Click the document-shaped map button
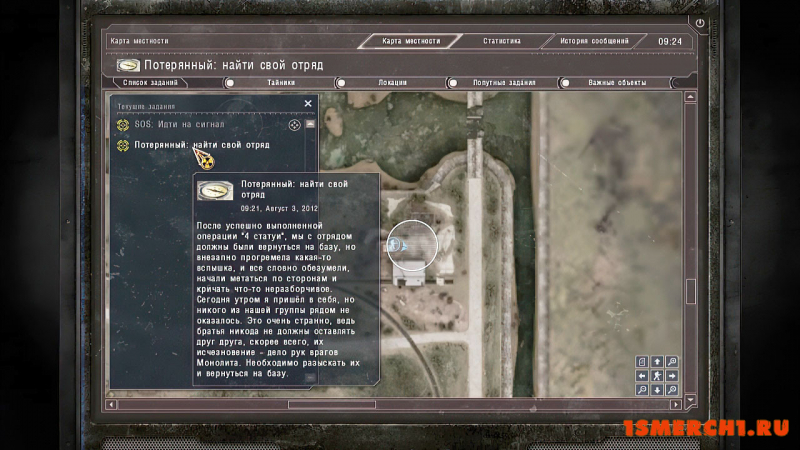 pos(642,362)
